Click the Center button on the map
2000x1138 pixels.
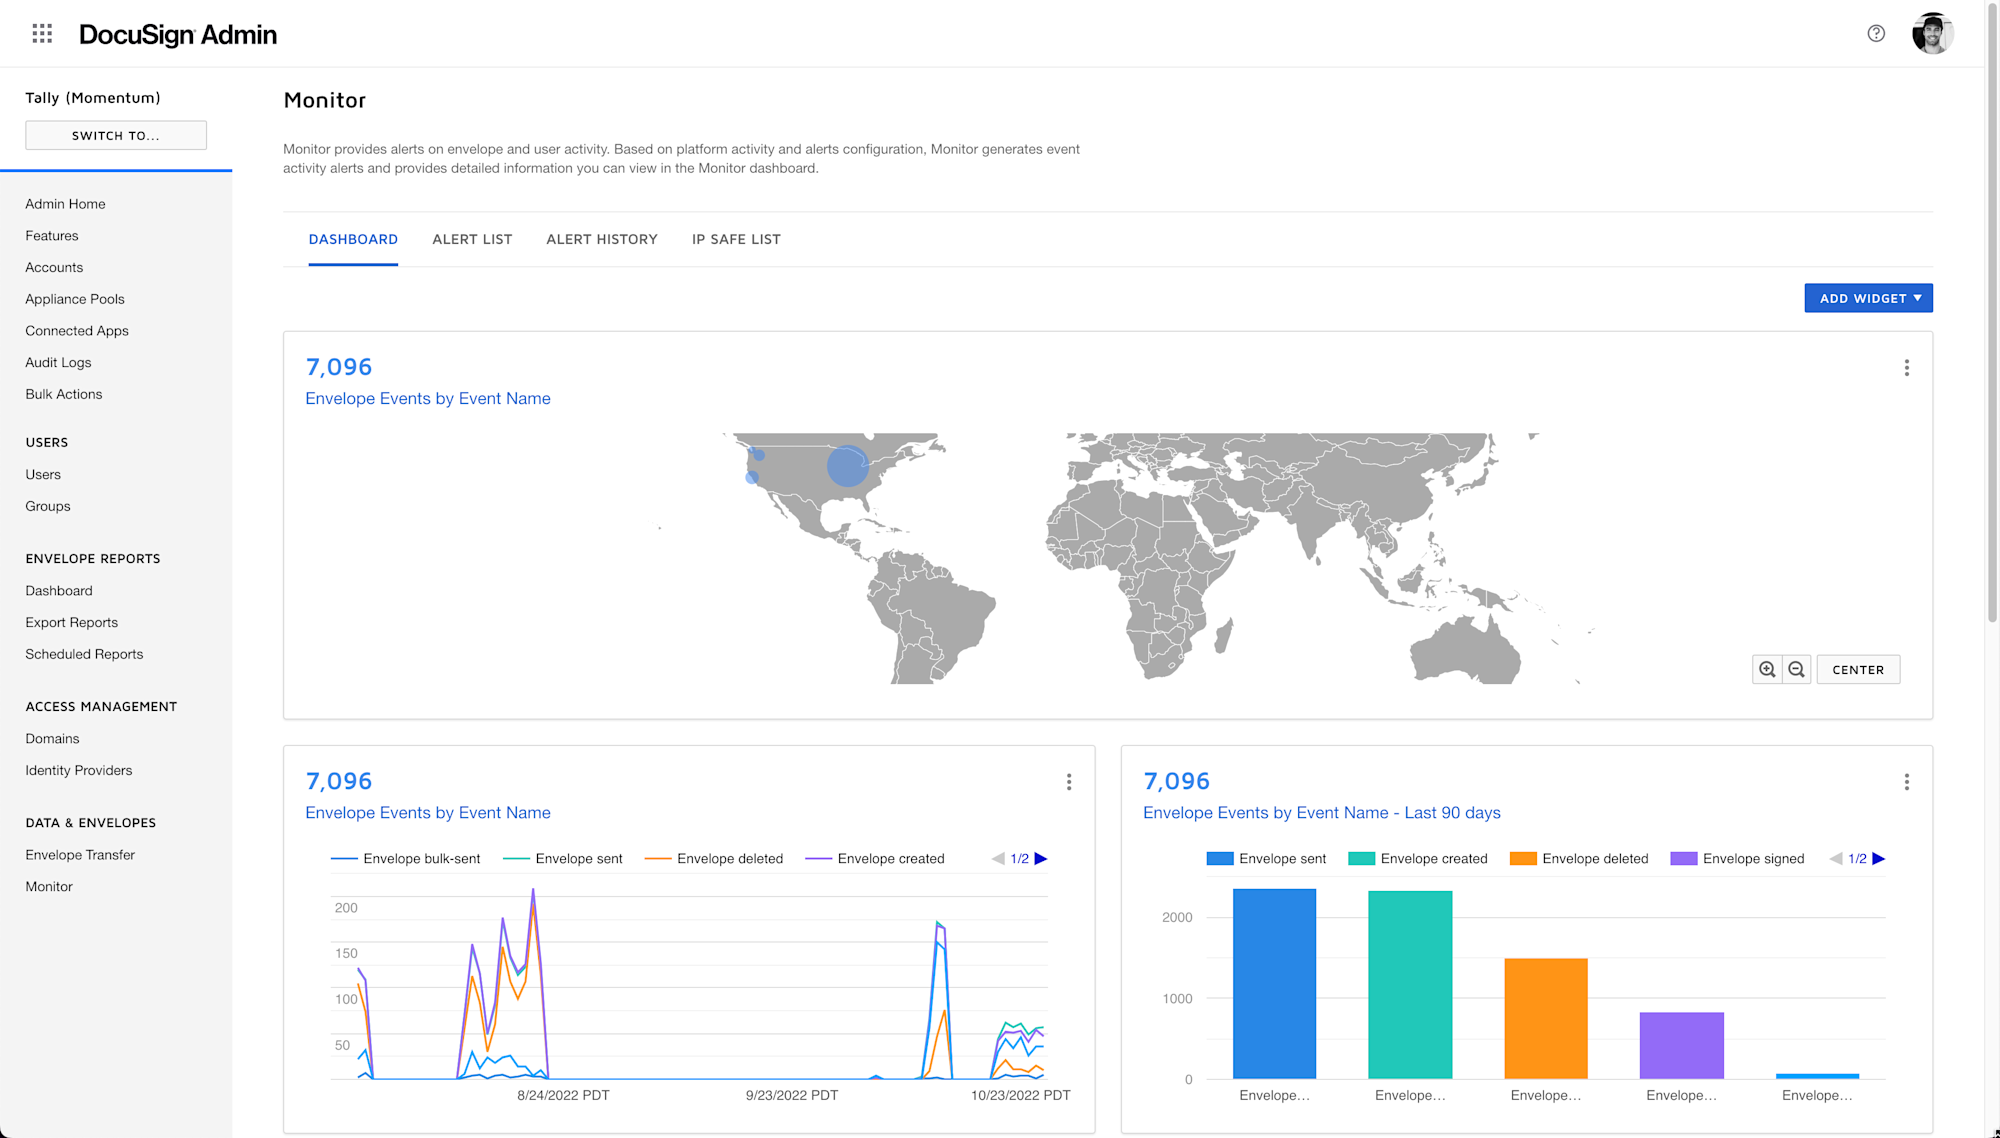[1857, 669]
